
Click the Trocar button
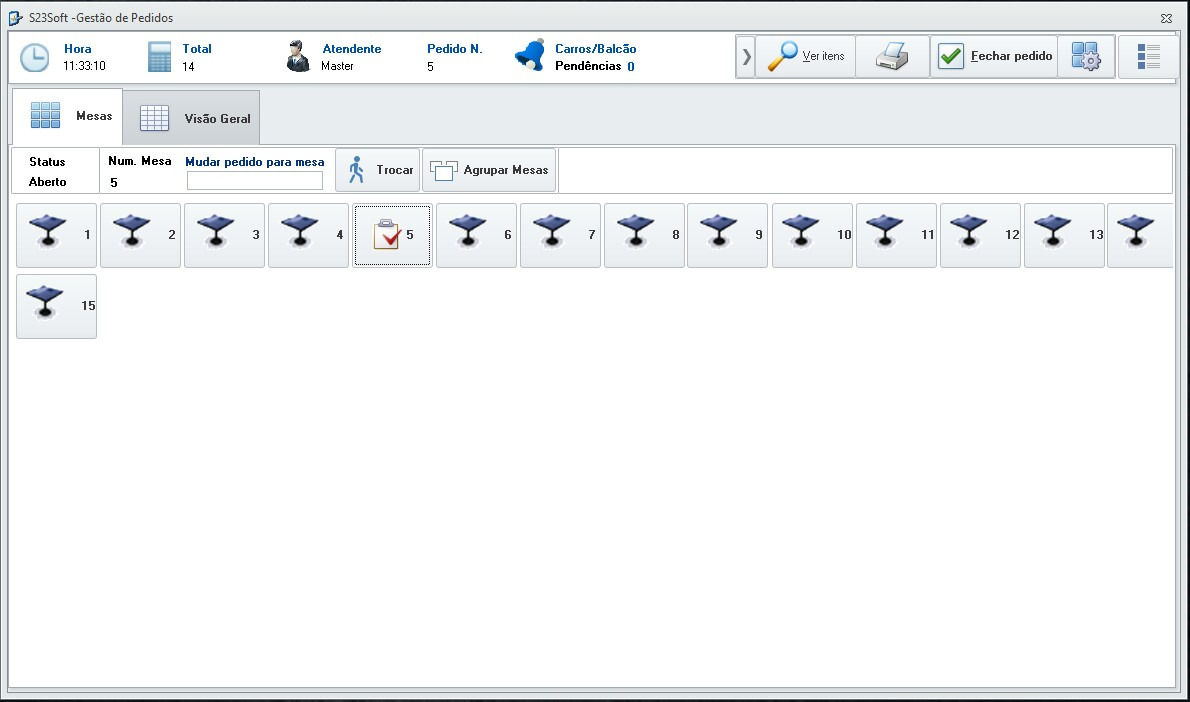[378, 170]
